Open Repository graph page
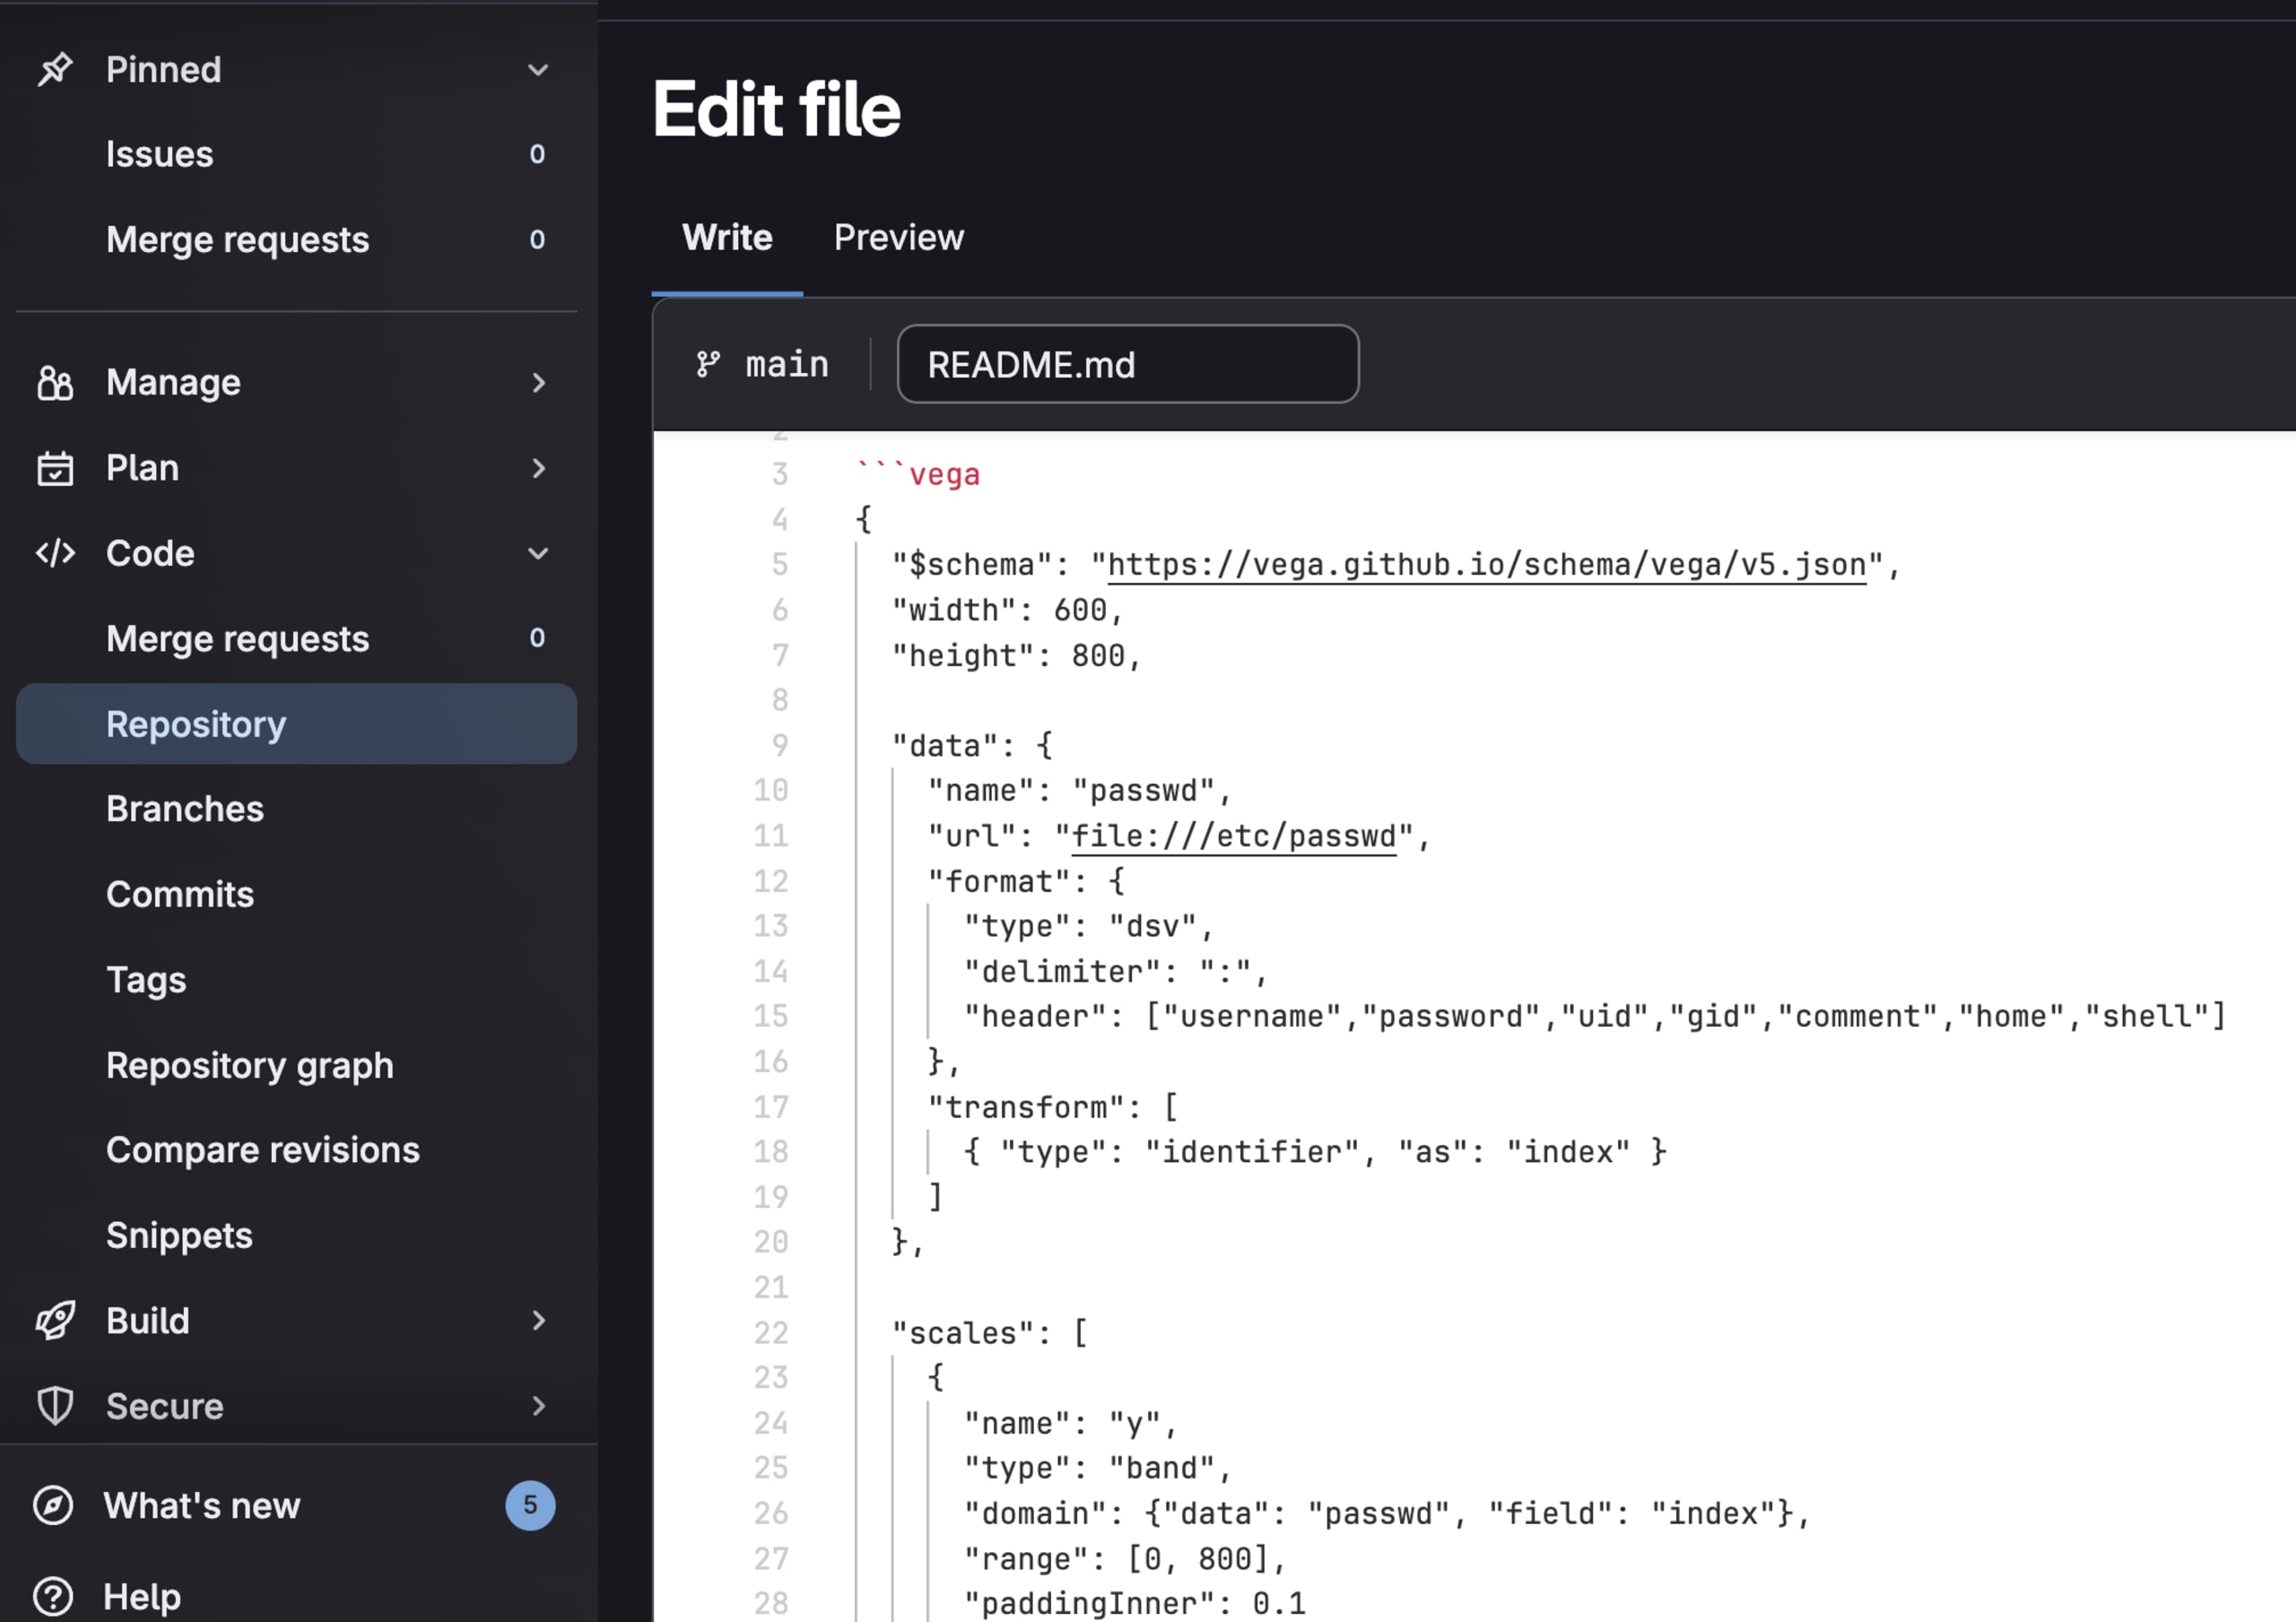This screenshot has height=1622, width=2296. click(250, 1065)
